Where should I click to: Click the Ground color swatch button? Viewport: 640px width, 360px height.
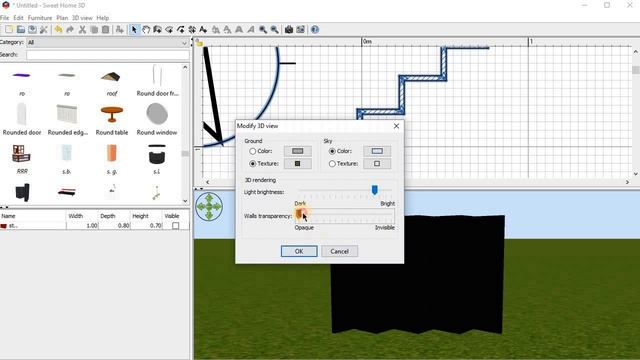[298, 151]
